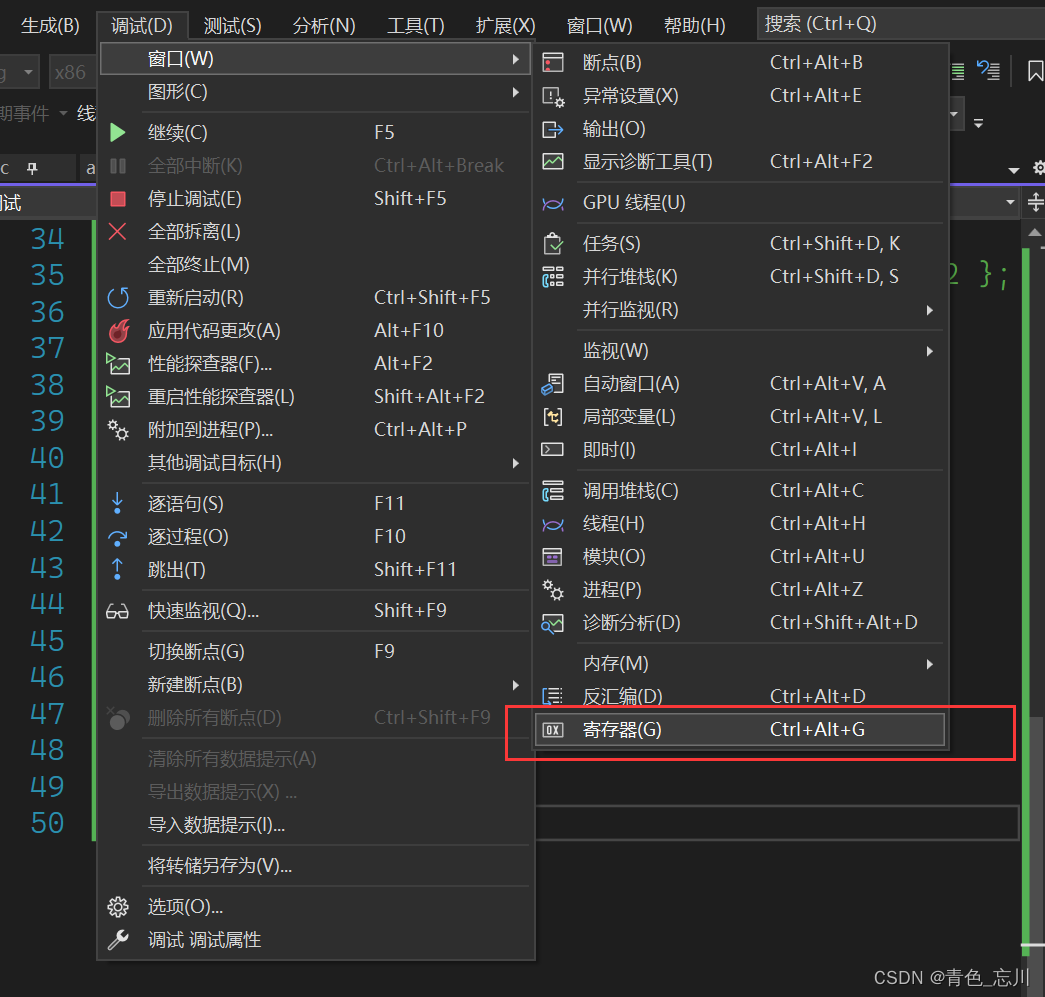The height and width of the screenshot is (997, 1045).
Task: Click the GPU Threads (GPU 线程) icon
Action: 552,203
